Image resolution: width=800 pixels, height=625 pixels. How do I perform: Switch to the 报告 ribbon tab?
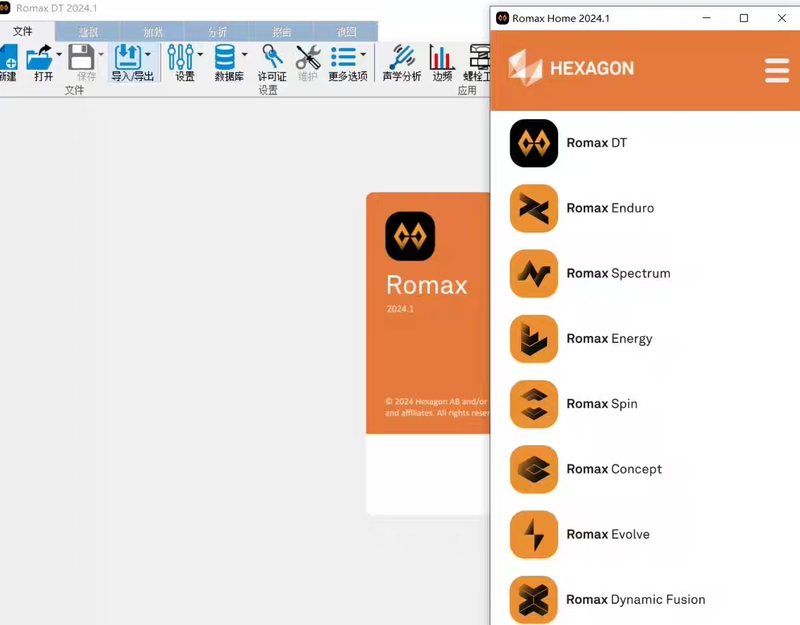[281, 32]
